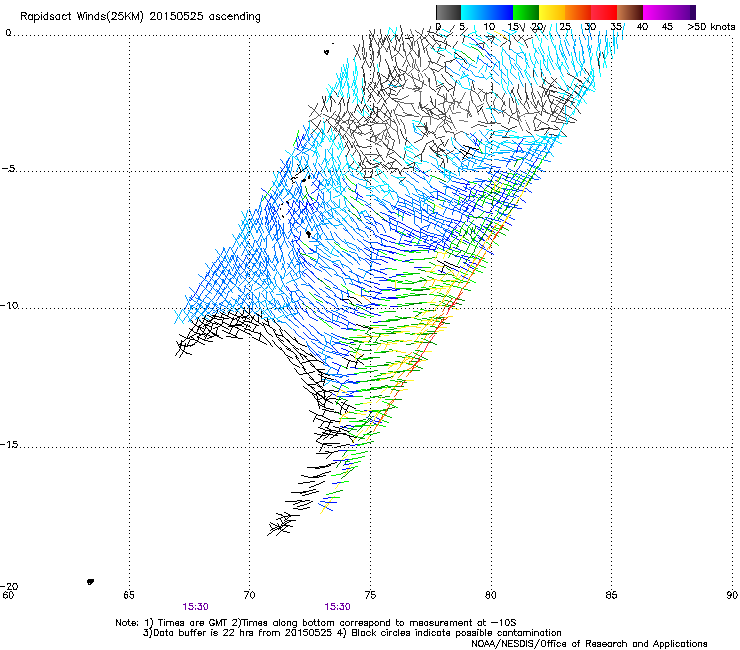Click legend tick label '45'

tap(667, 27)
